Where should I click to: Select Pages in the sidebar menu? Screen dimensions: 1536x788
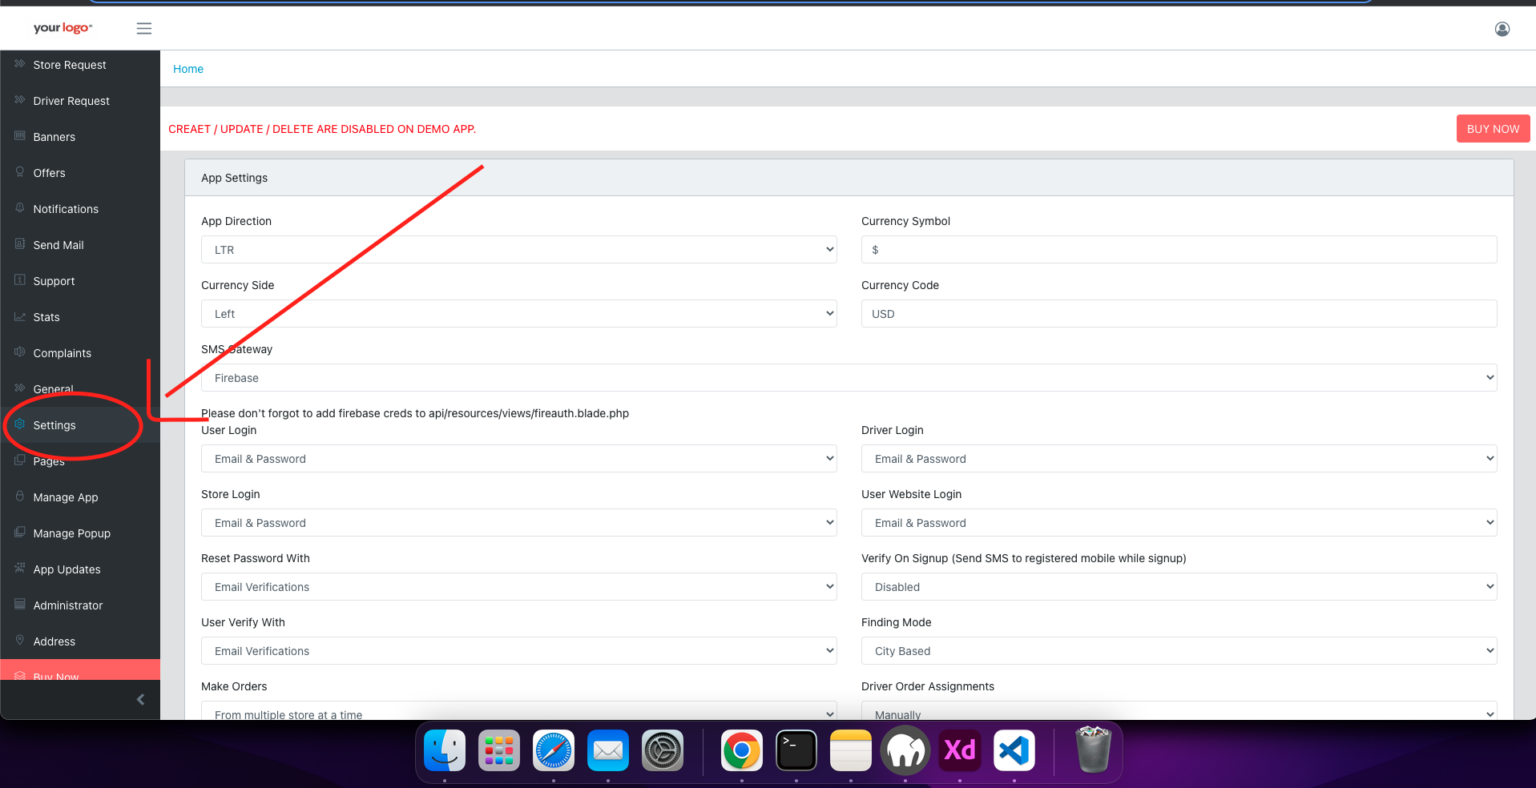50,461
